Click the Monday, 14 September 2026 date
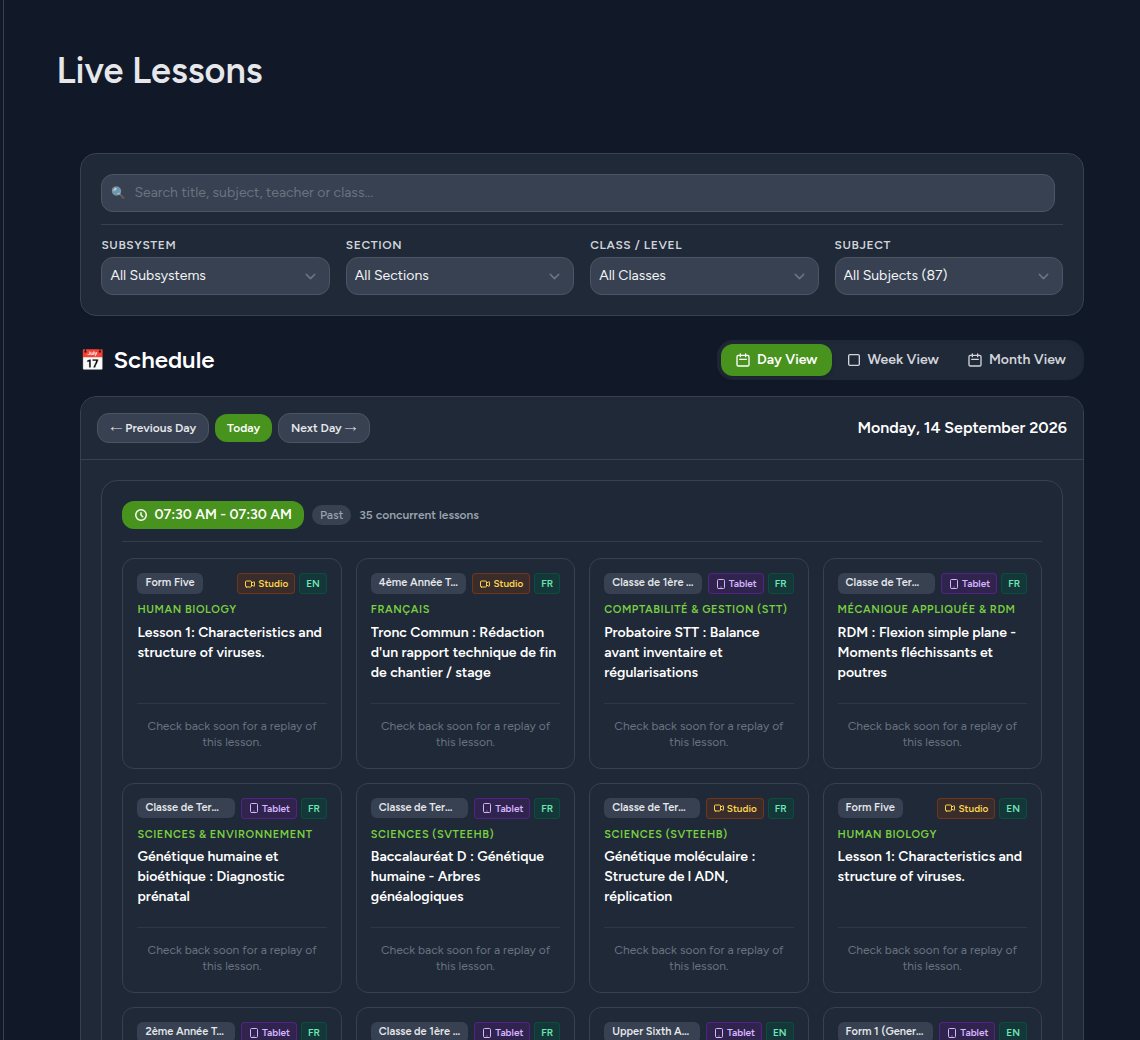This screenshot has width=1140, height=1040. point(962,428)
